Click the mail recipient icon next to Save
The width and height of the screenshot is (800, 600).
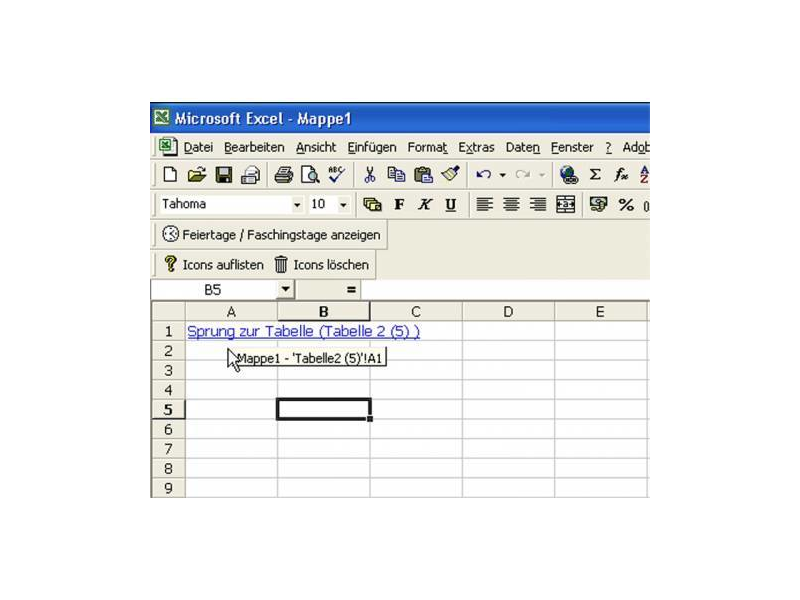250,175
